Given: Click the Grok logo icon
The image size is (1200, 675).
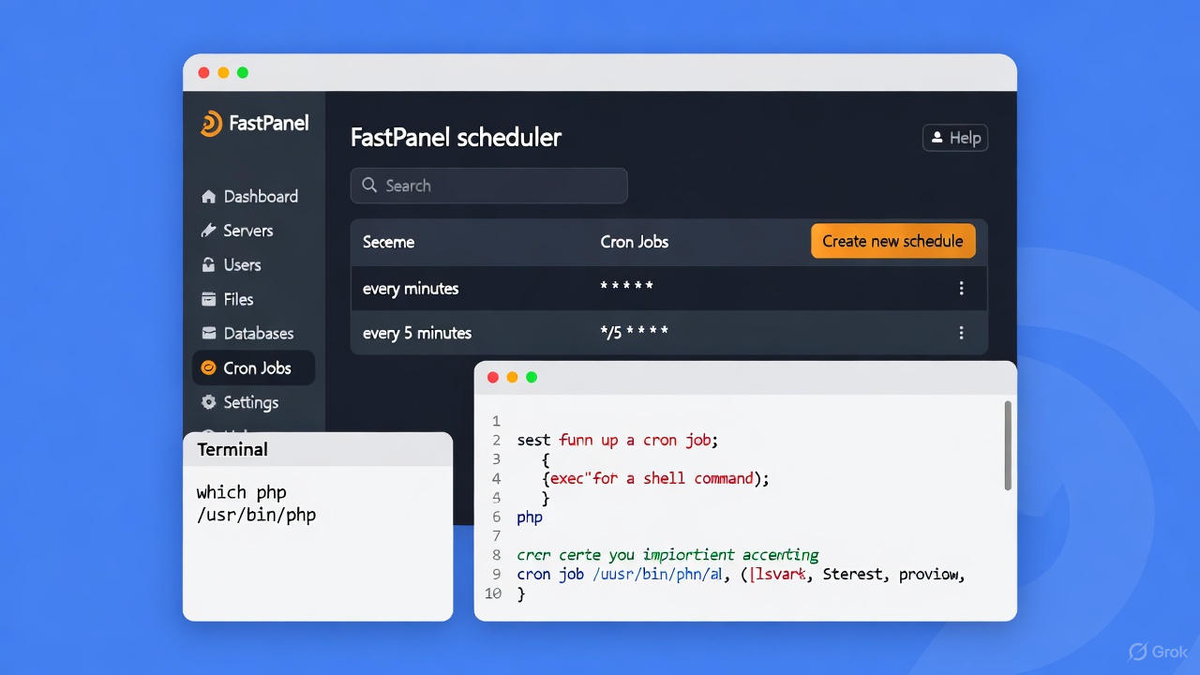Looking at the screenshot, I should (x=1138, y=652).
